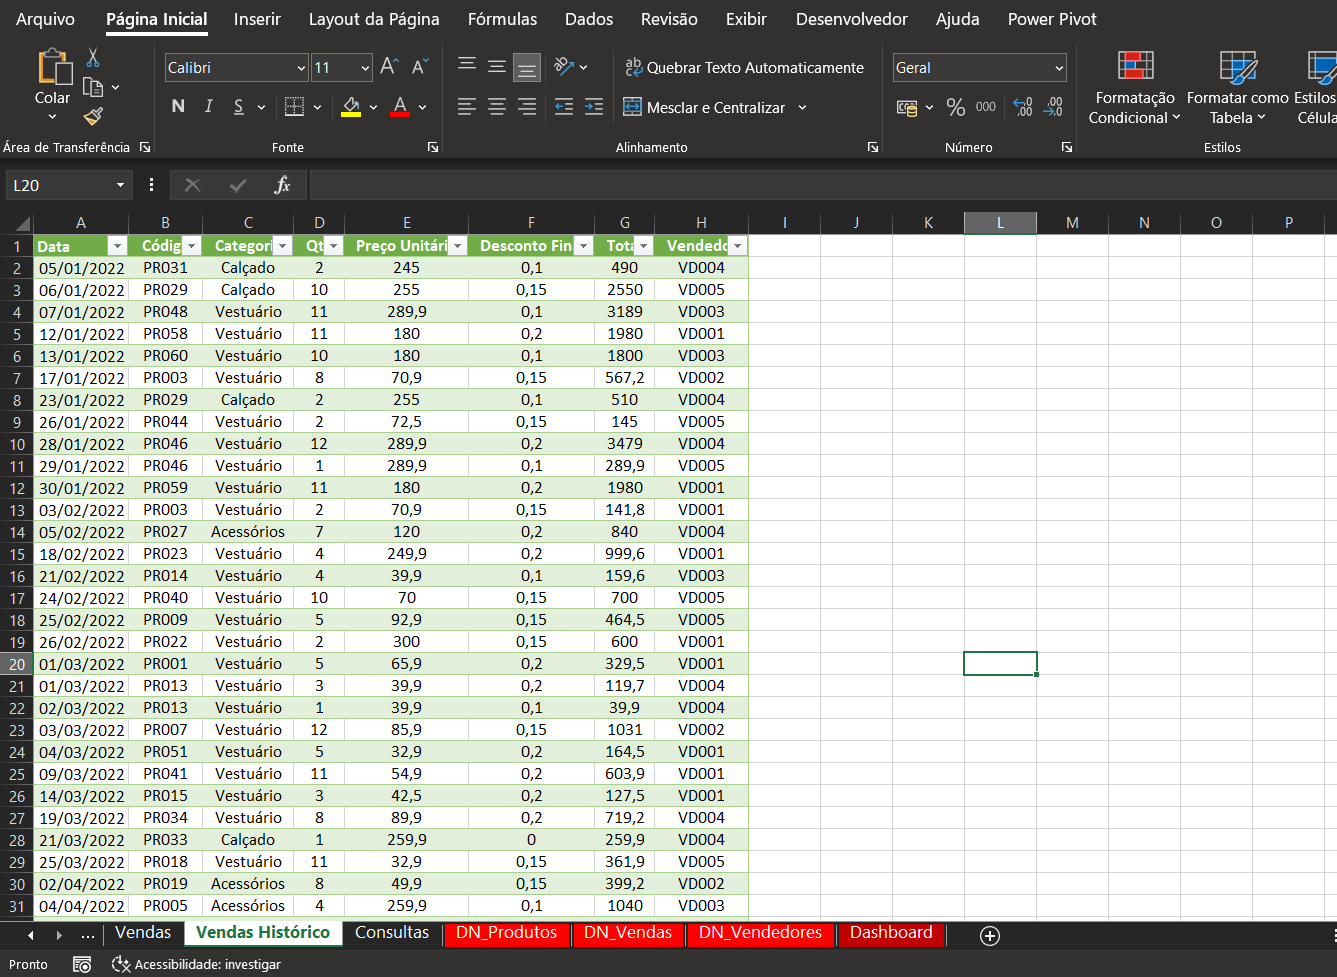Viewport: 1337px width, 977px height.
Task: Open the Número dialog launcher
Action: click(x=1067, y=147)
